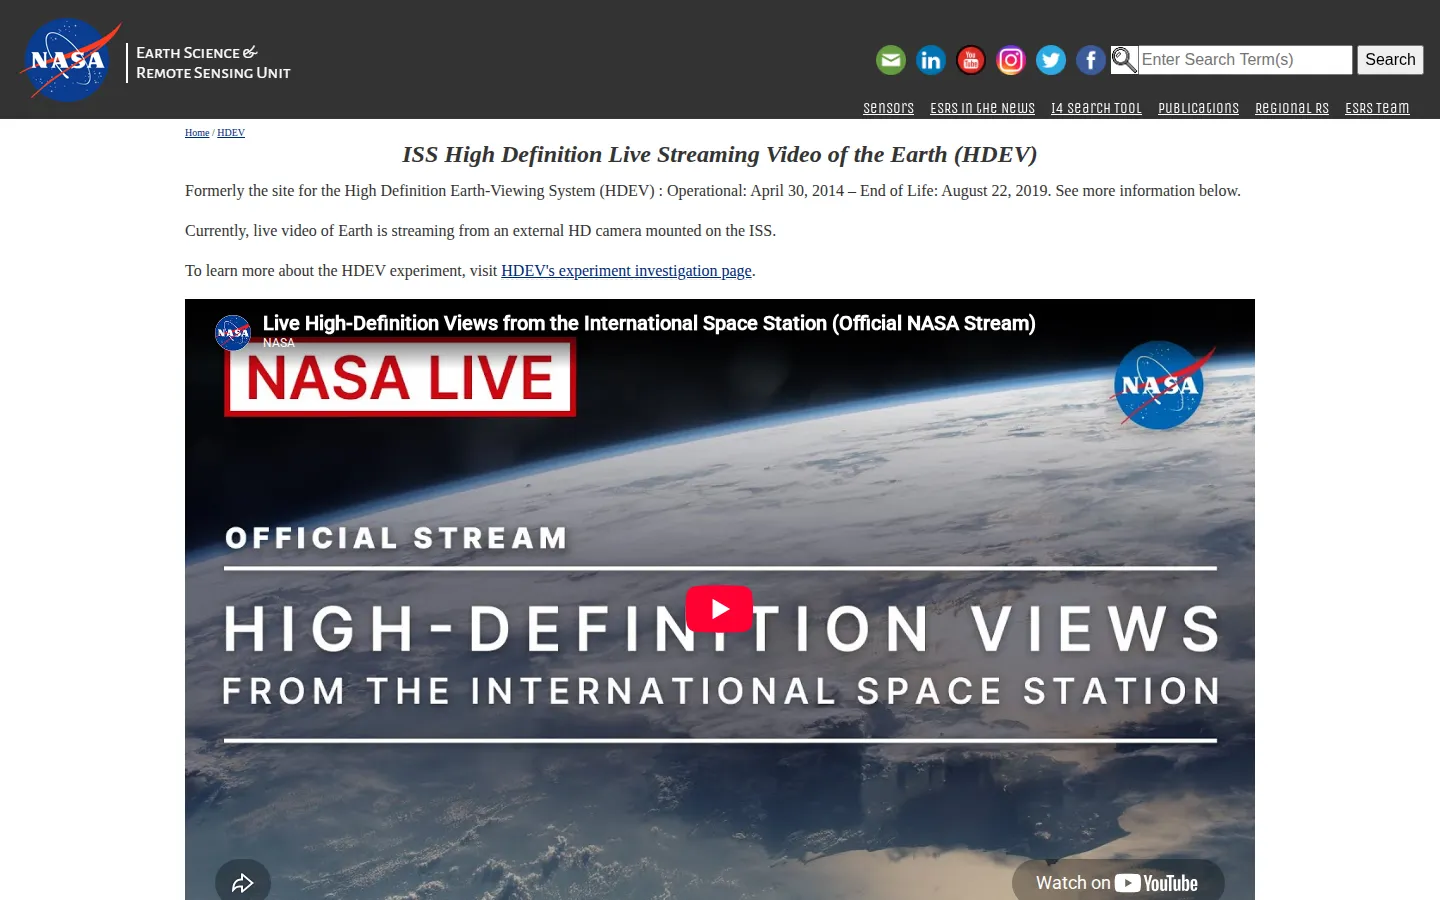Click the HDEV breadcrumb link

click(231, 133)
